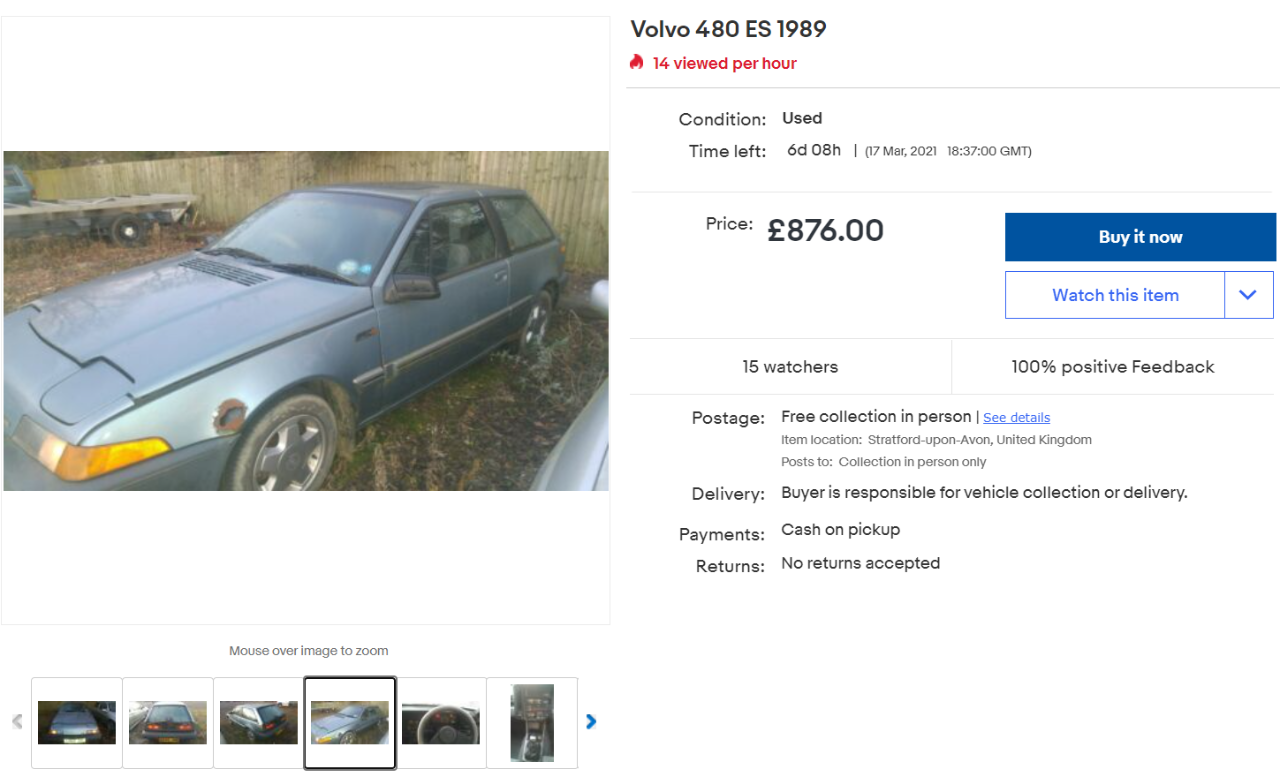Select the currently highlighted fourth thumbnail

pos(350,723)
